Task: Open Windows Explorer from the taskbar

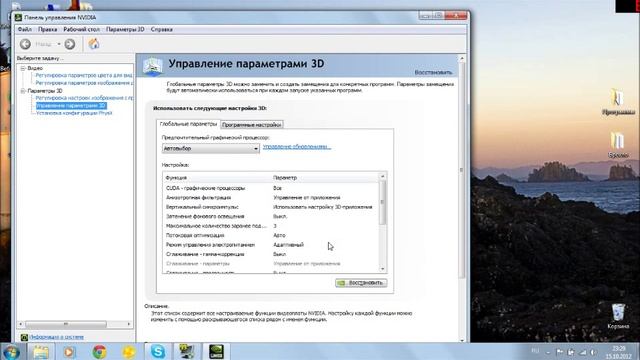Action: [40, 352]
